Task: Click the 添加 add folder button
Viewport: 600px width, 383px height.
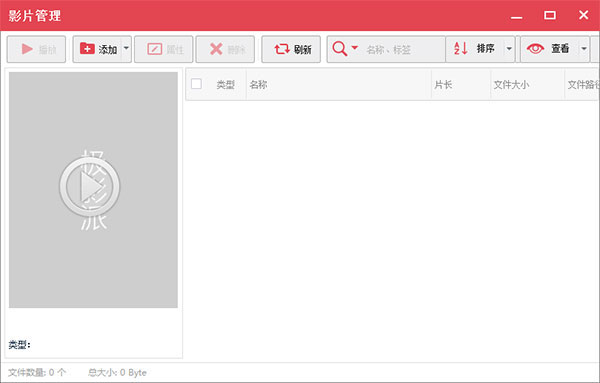Action: [98, 49]
